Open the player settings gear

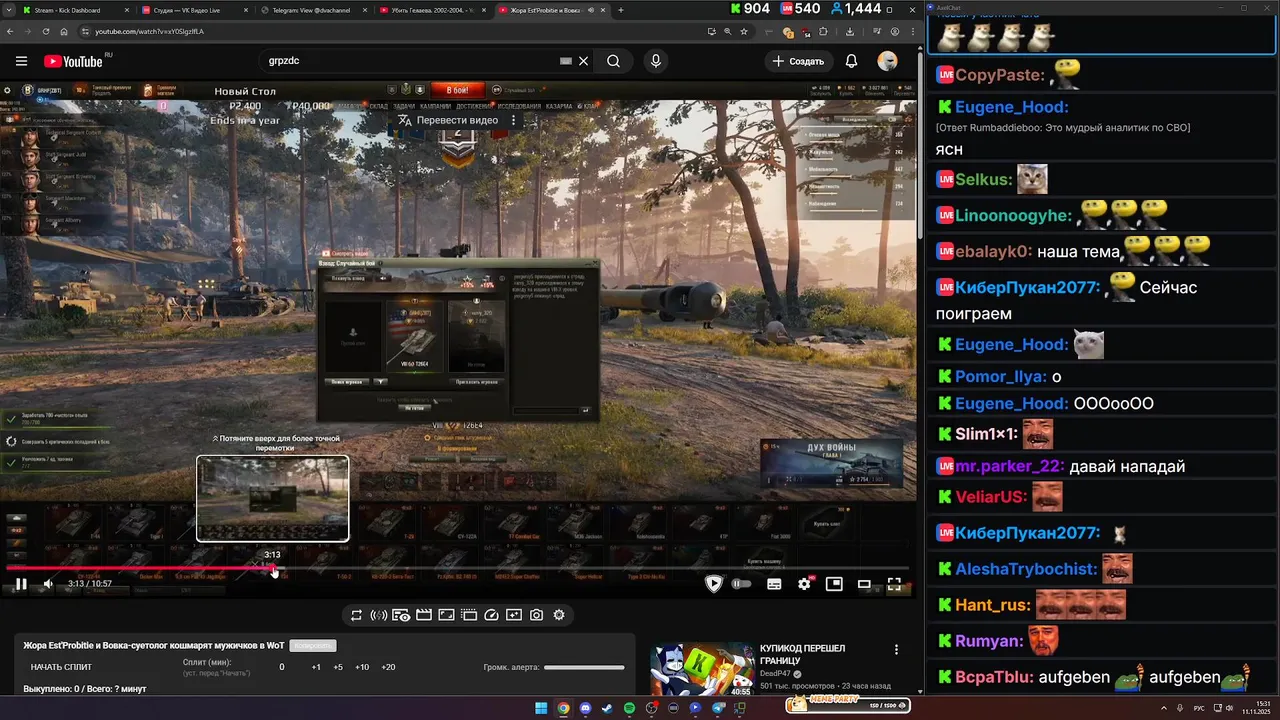tap(804, 584)
